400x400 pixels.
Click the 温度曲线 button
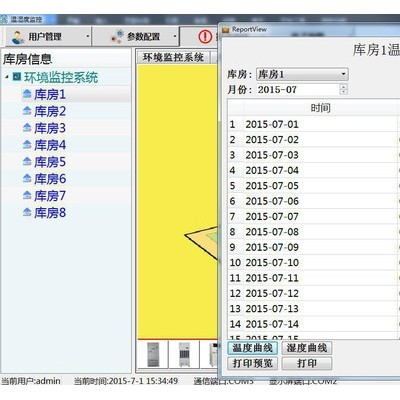point(253,348)
